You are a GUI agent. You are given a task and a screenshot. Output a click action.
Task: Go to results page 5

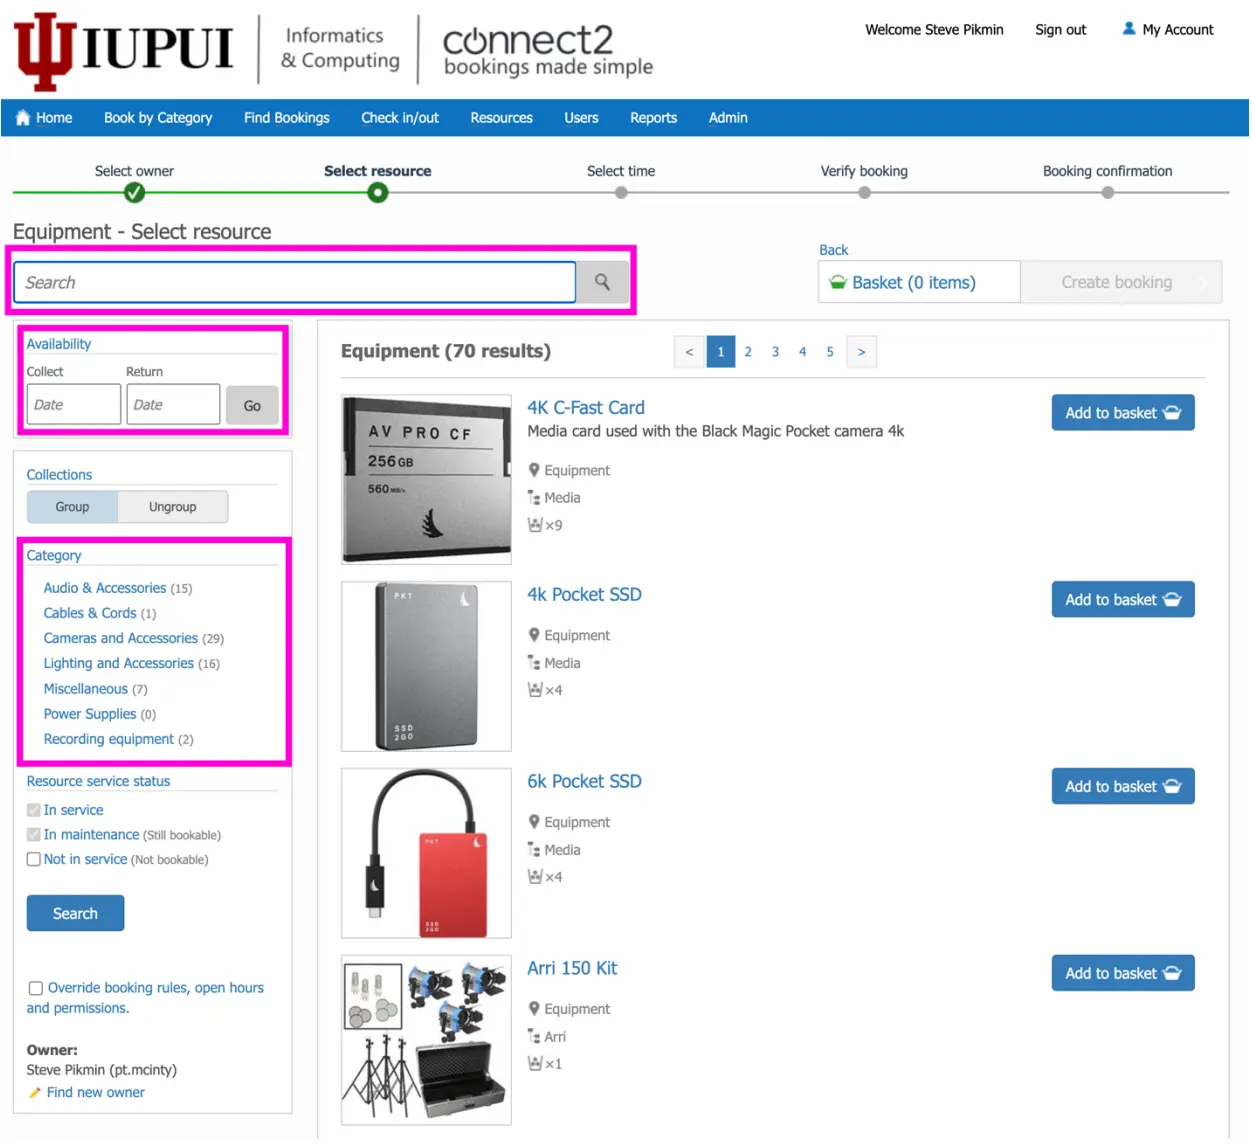coord(830,352)
